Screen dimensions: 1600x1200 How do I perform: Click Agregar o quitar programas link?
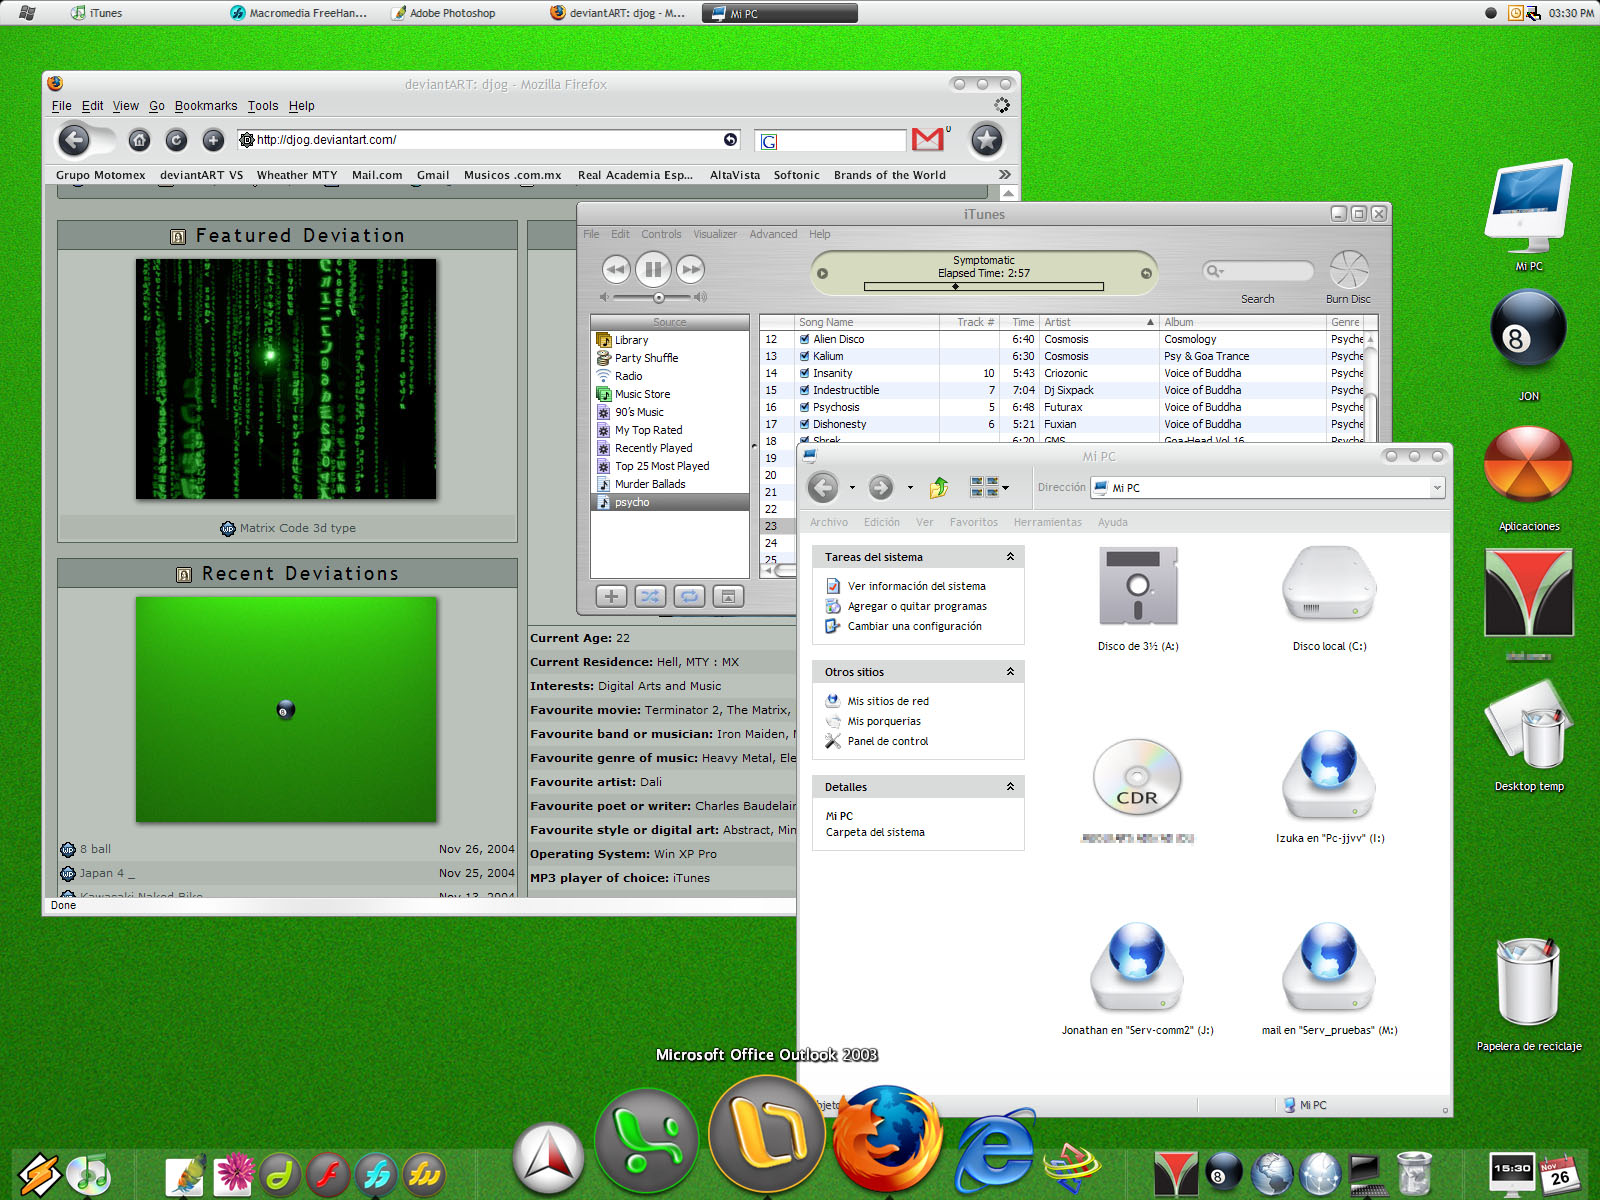917,606
